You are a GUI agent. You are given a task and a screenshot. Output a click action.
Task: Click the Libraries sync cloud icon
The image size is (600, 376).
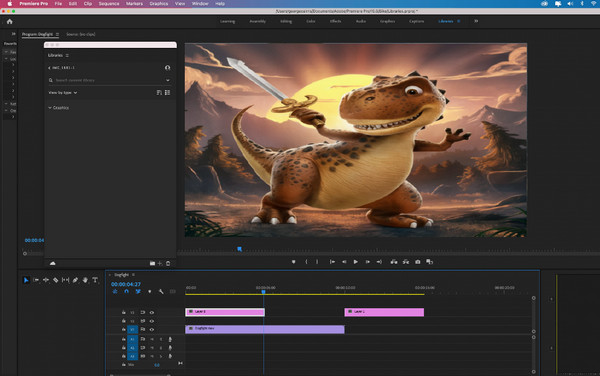point(53,263)
